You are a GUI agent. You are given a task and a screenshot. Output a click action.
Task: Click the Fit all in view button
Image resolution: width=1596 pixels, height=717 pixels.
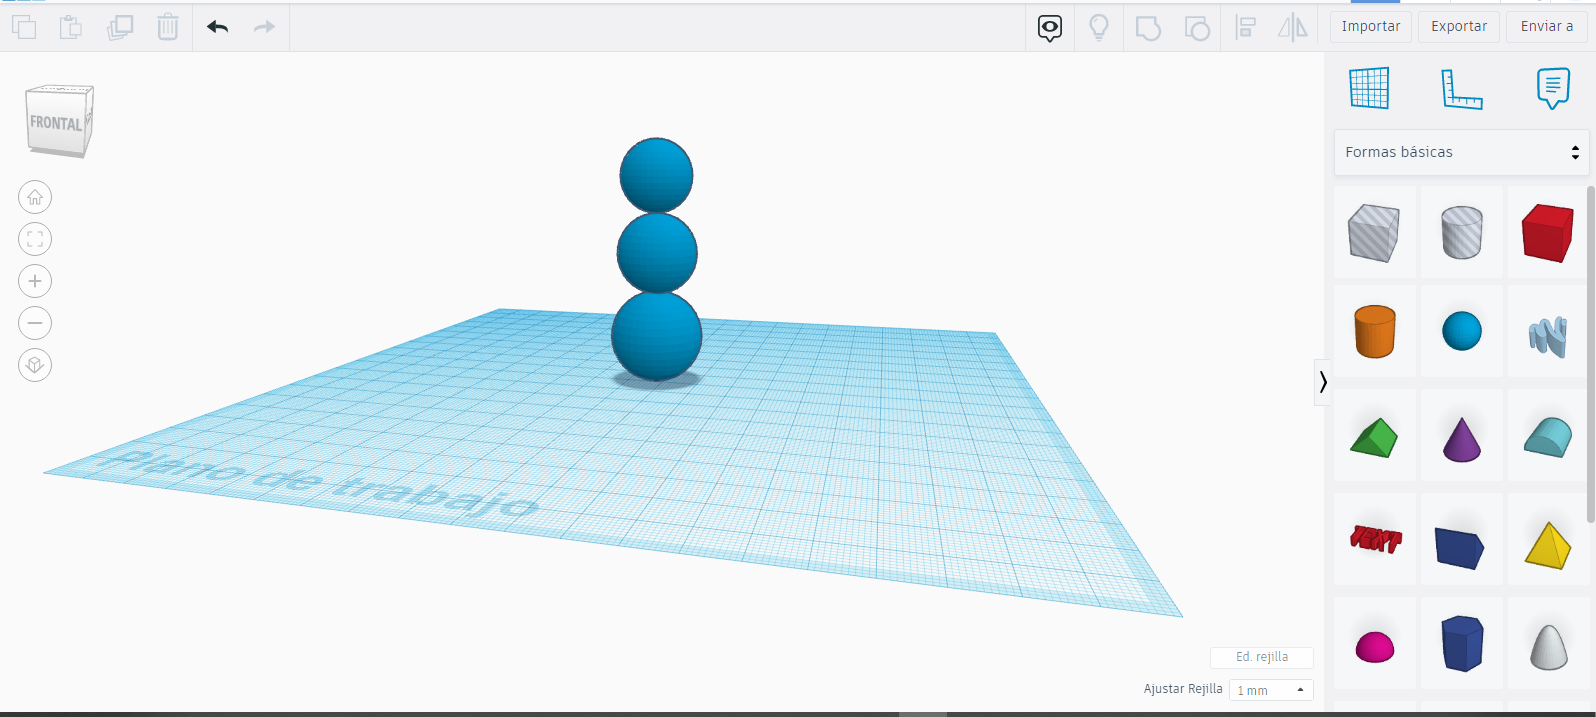[35, 239]
